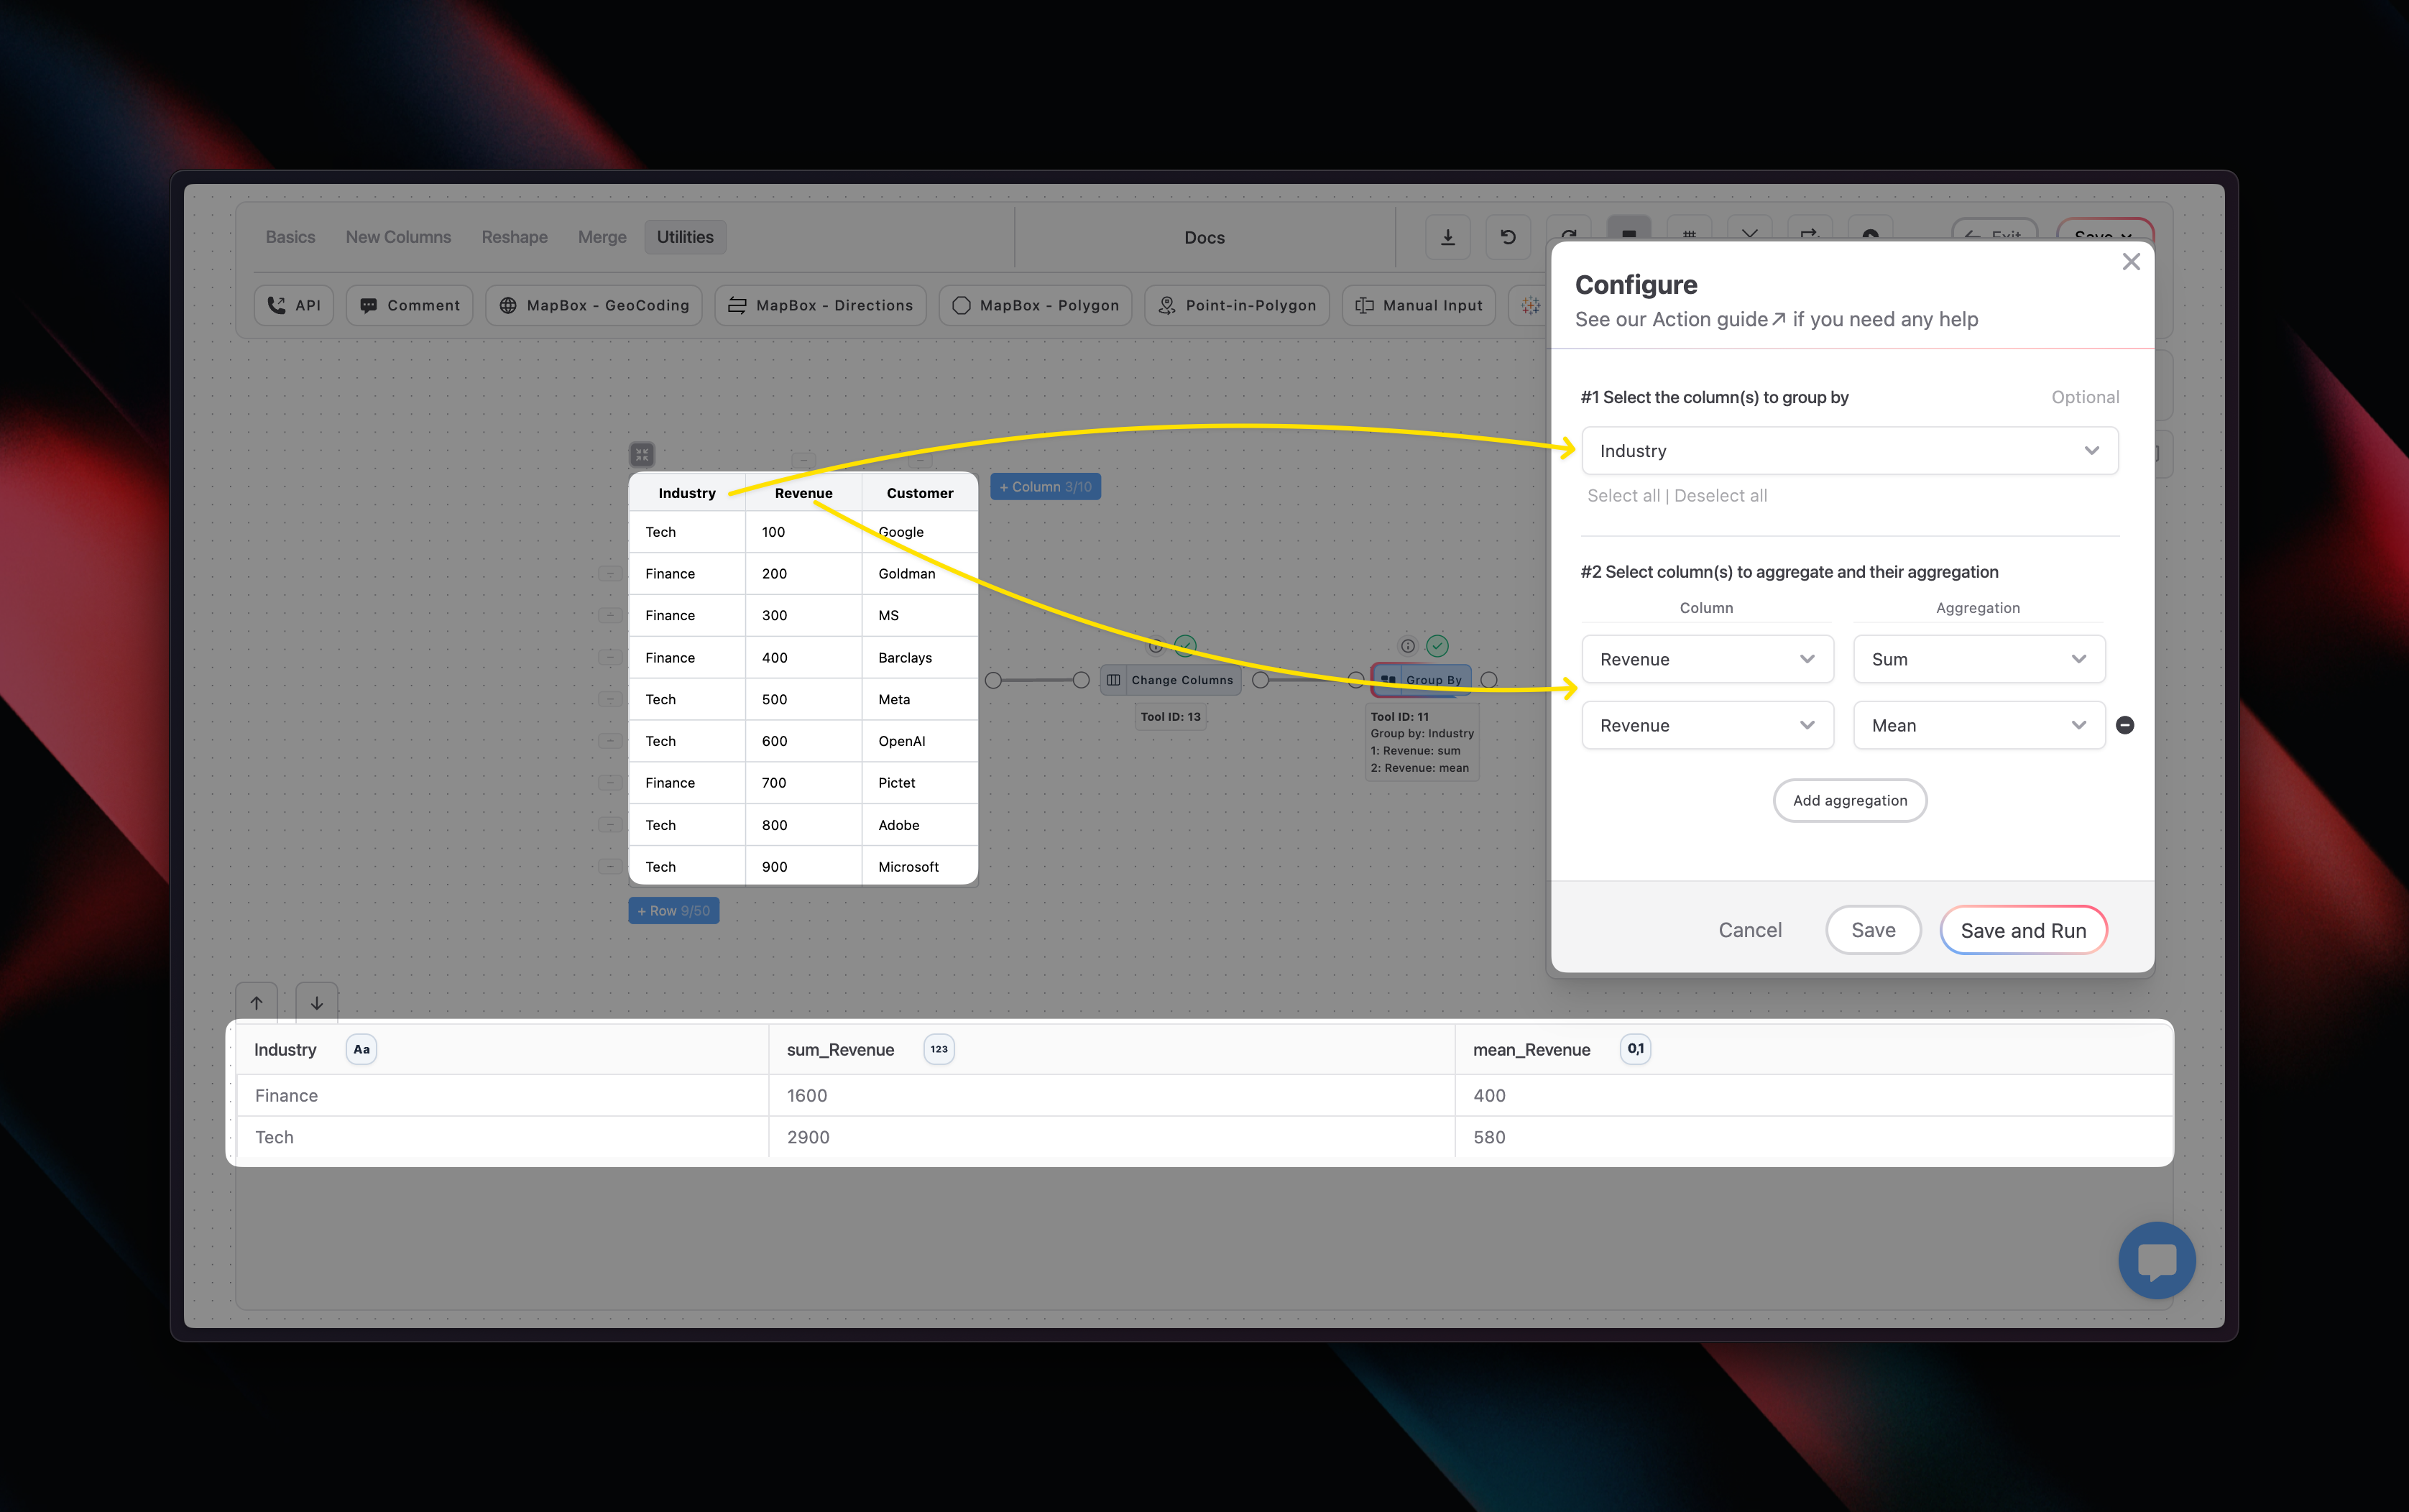The height and width of the screenshot is (1512, 2409).
Task: Remove the Tech 500 Meta row with minus button
Action: point(610,699)
